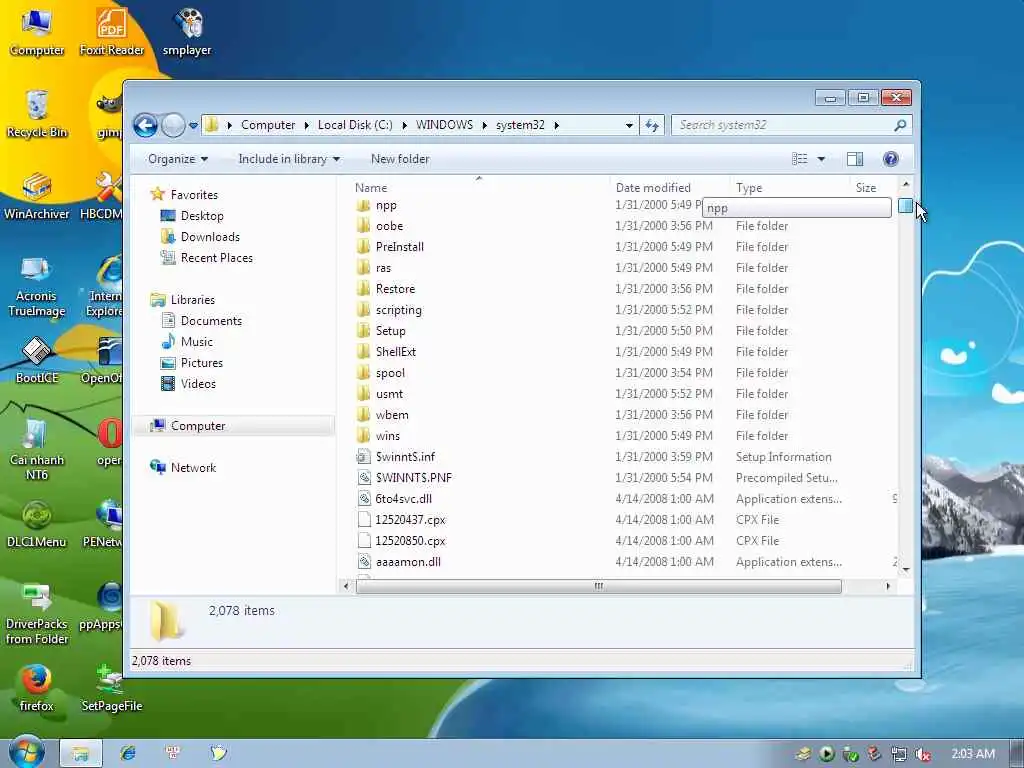Click the Refresh button beside address bar
The image size is (1024, 768).
[x=652, y=125]
